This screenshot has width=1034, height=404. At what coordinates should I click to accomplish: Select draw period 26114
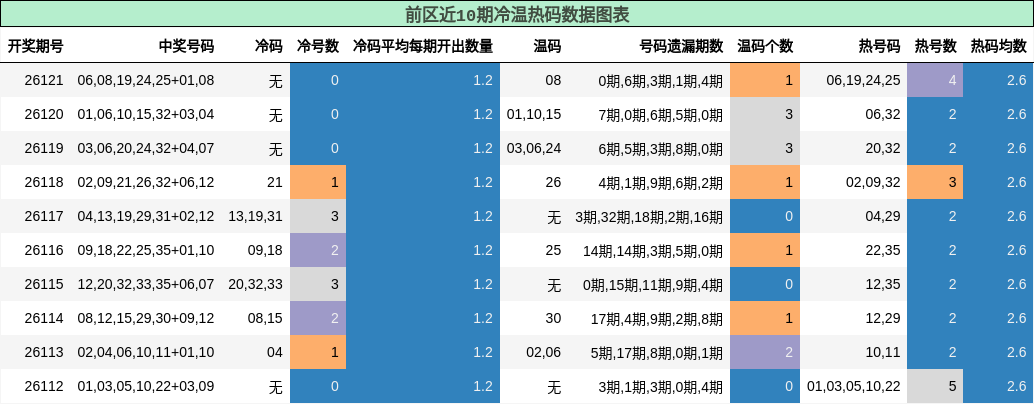(44, 318)
